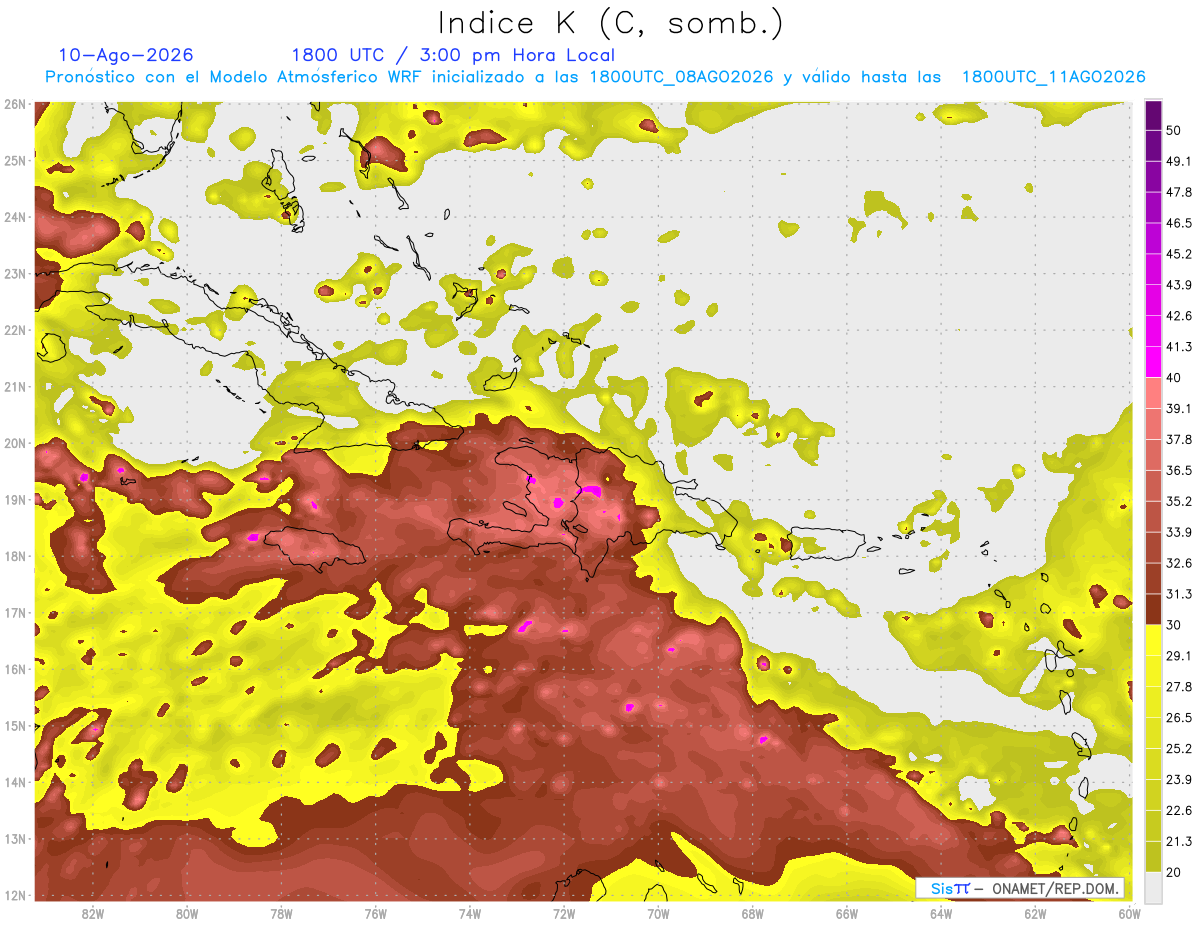The width and height of the screenshot is (1200, 927).
Task: Click the map title "Indice K (C, somb.)"
Action: pos(611,22)
